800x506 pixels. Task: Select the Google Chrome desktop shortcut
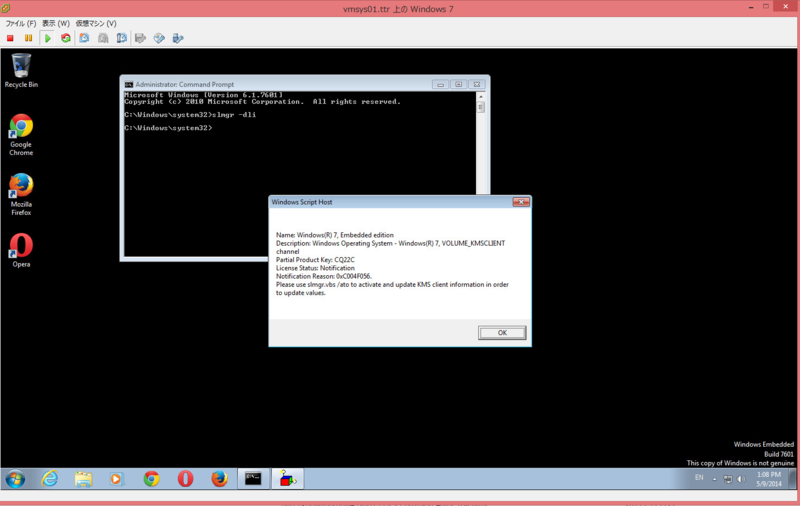(21, 135)
